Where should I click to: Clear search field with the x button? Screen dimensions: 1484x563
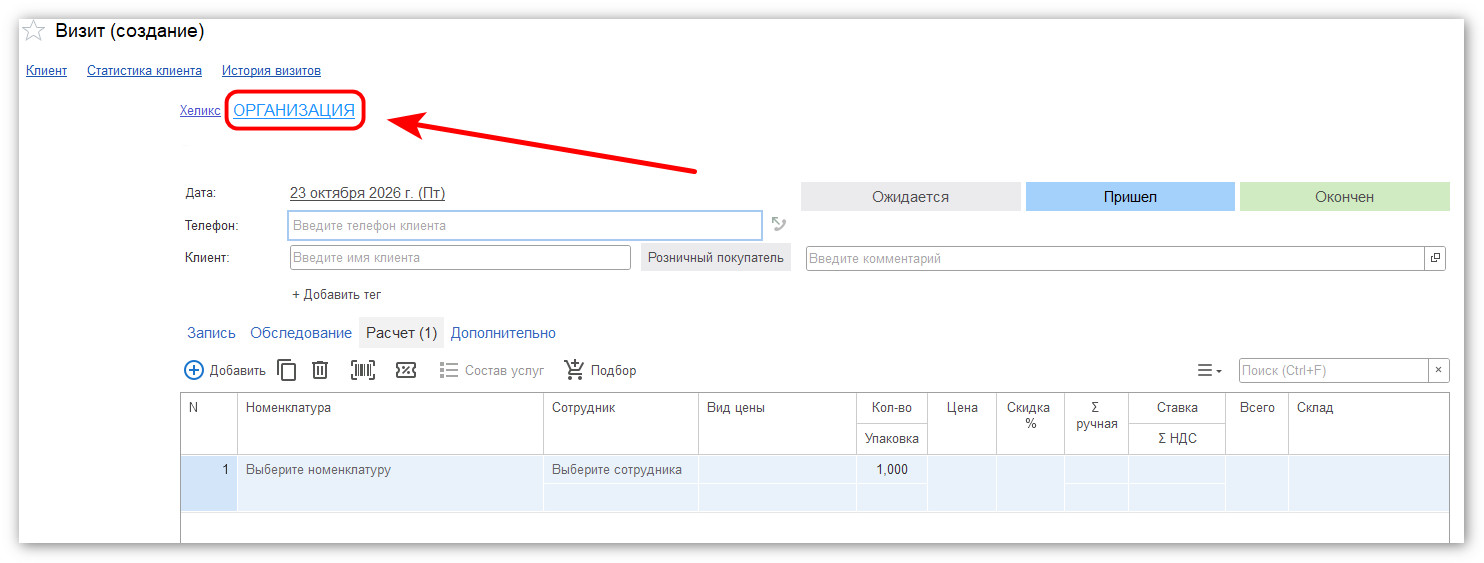click(x=1438, y=370)
